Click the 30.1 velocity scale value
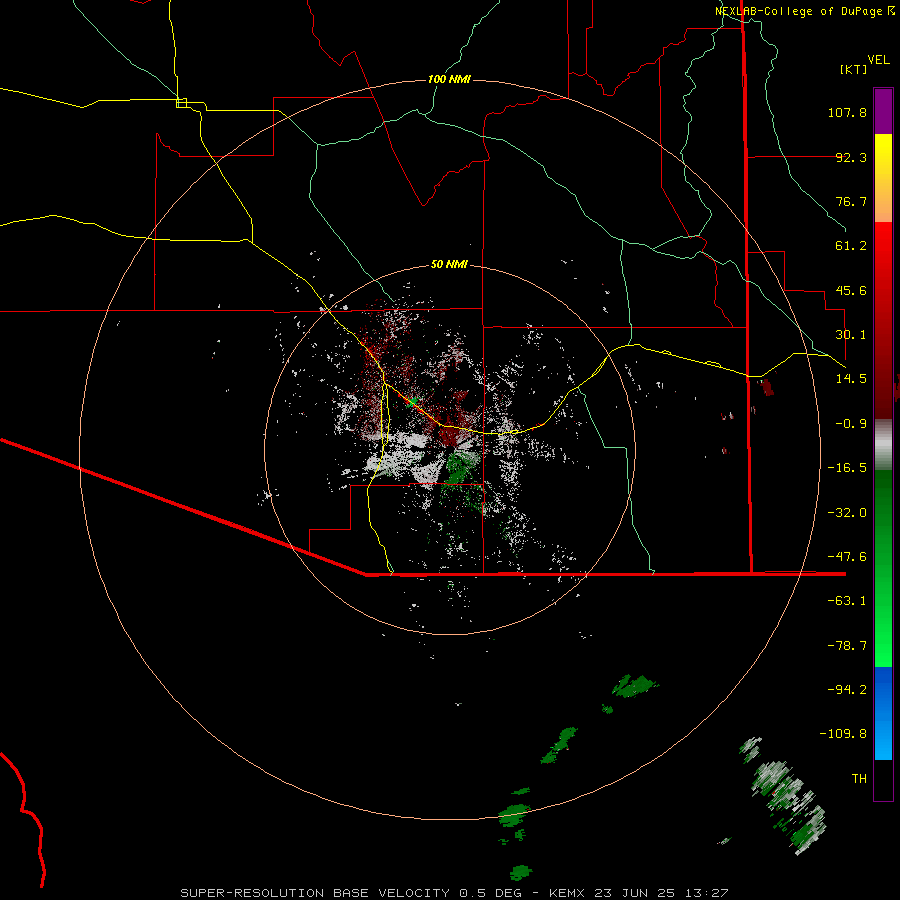 (851, 335)
